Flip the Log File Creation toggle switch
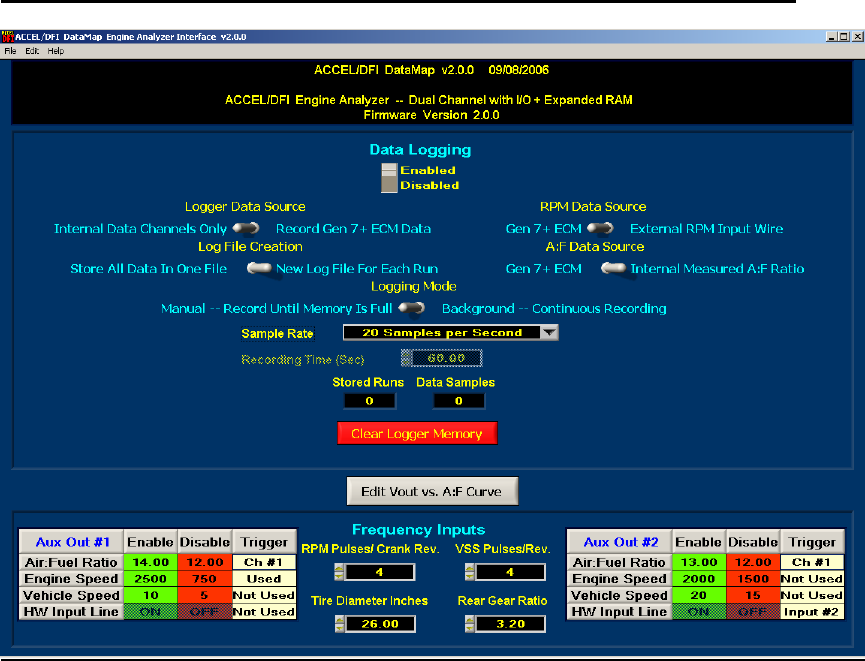 pos(259,268)
